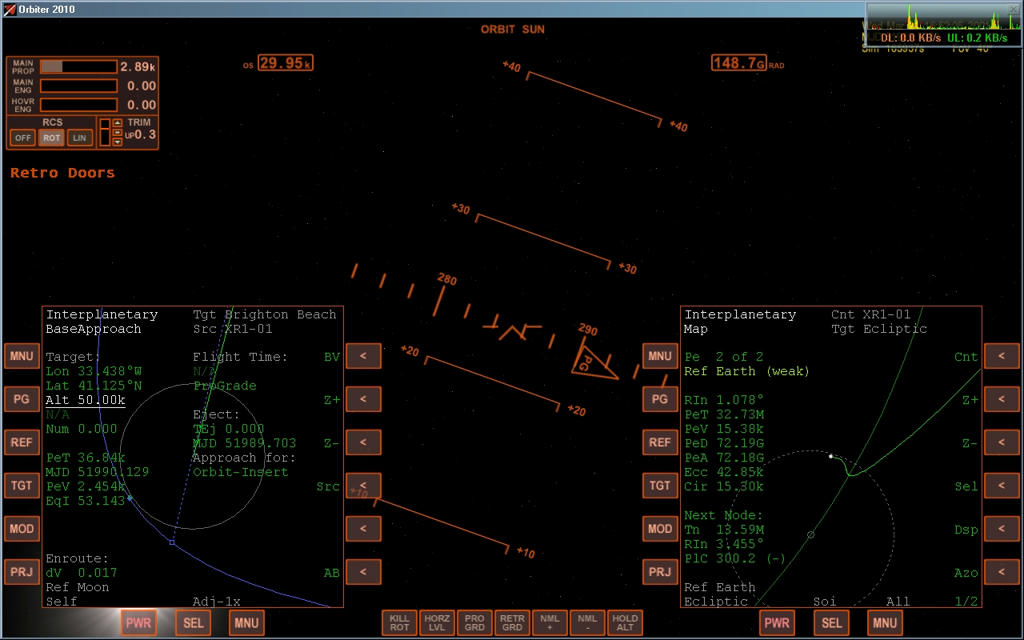Click main propellant fuel level bar
This screenshot has height=640, width=1024.
[x=79, y=67]
